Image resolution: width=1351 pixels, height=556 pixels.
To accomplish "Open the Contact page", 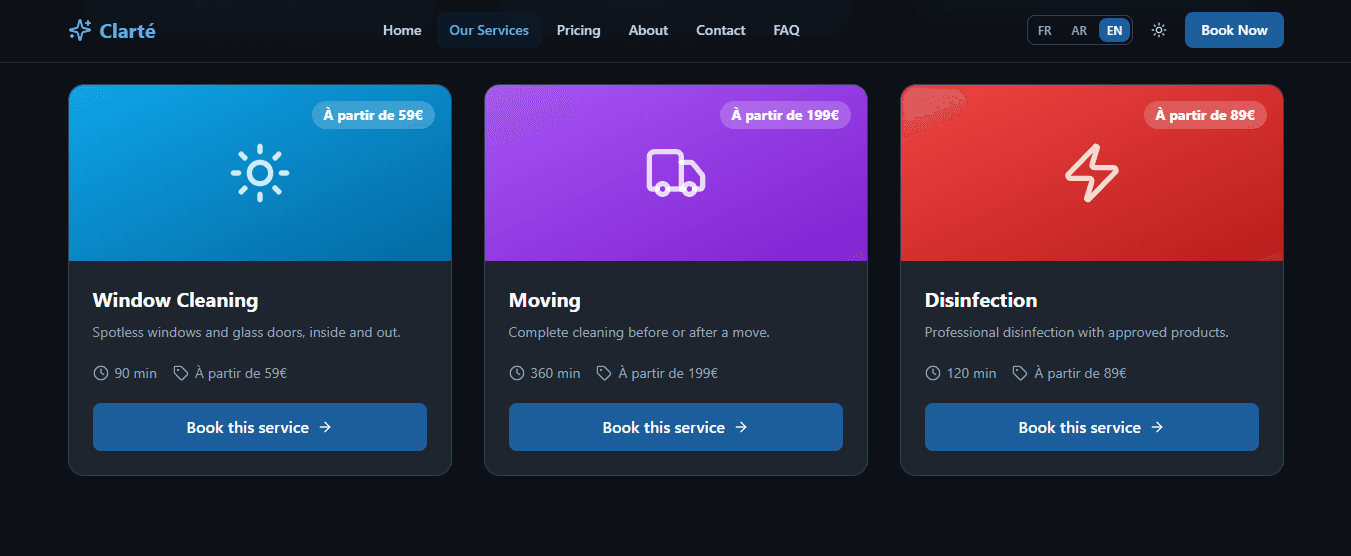I will pos(721,30).
